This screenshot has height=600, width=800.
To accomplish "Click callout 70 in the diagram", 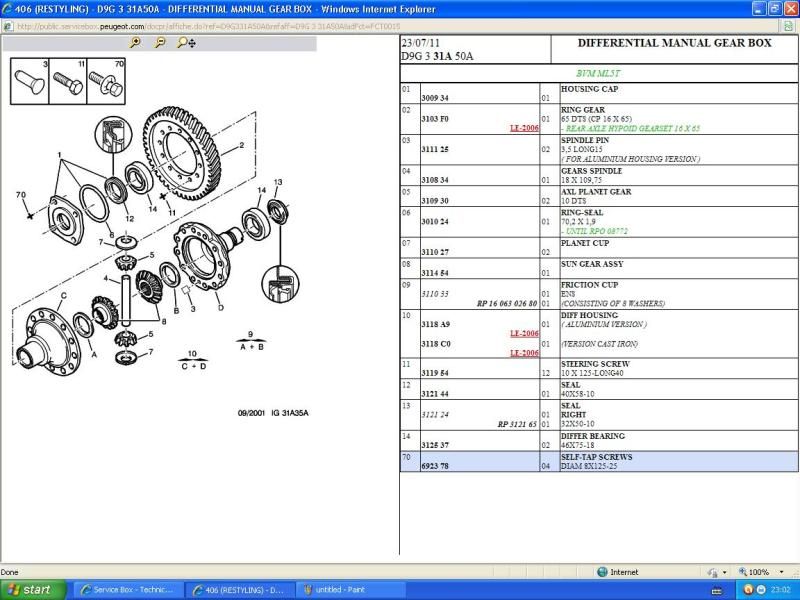I will pyautogui.click(x=20, y=195).
